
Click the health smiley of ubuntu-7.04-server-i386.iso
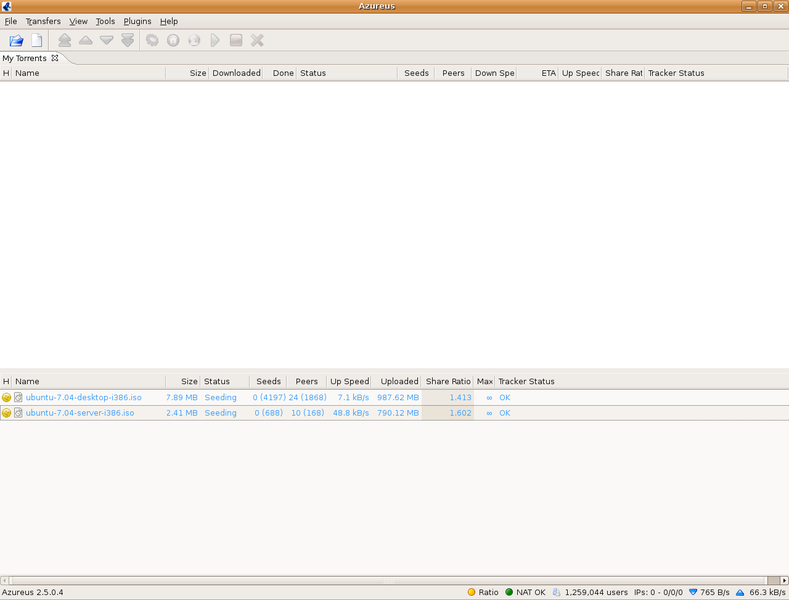click(7, 413)
